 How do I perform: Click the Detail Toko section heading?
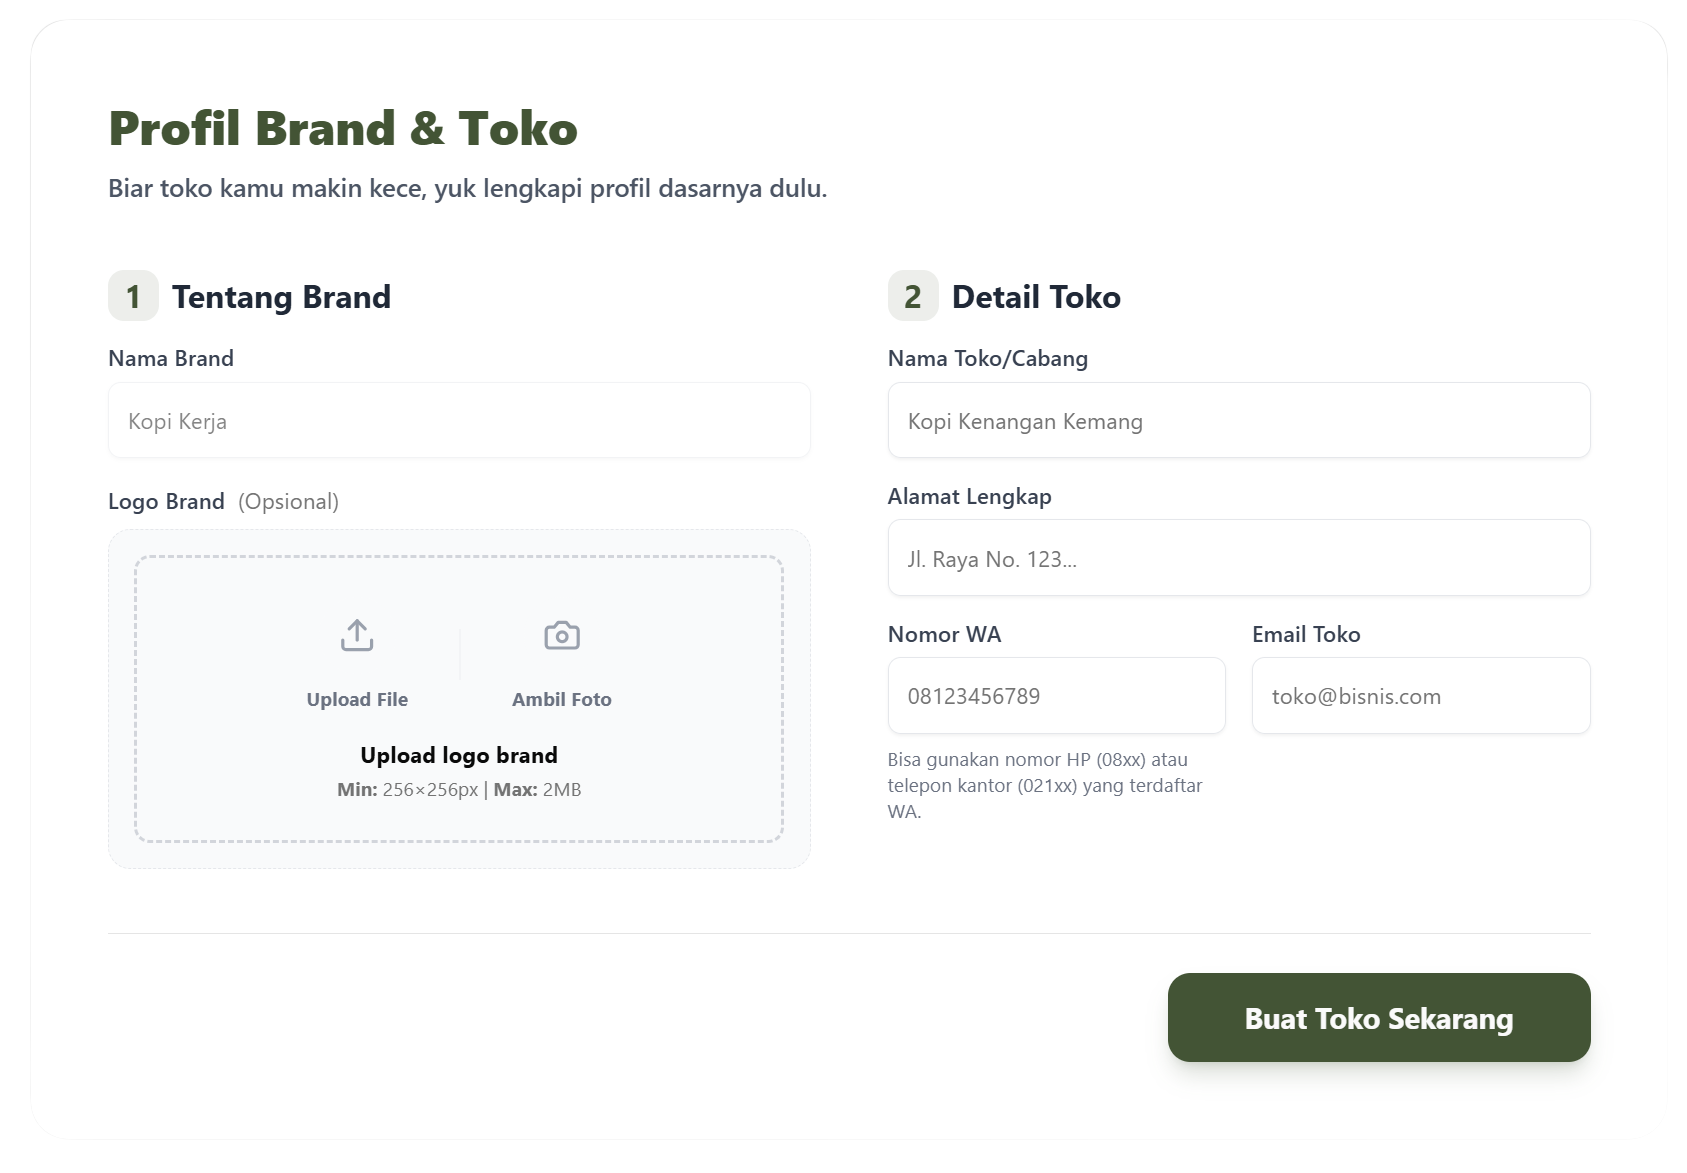[x=1036, y=297]
